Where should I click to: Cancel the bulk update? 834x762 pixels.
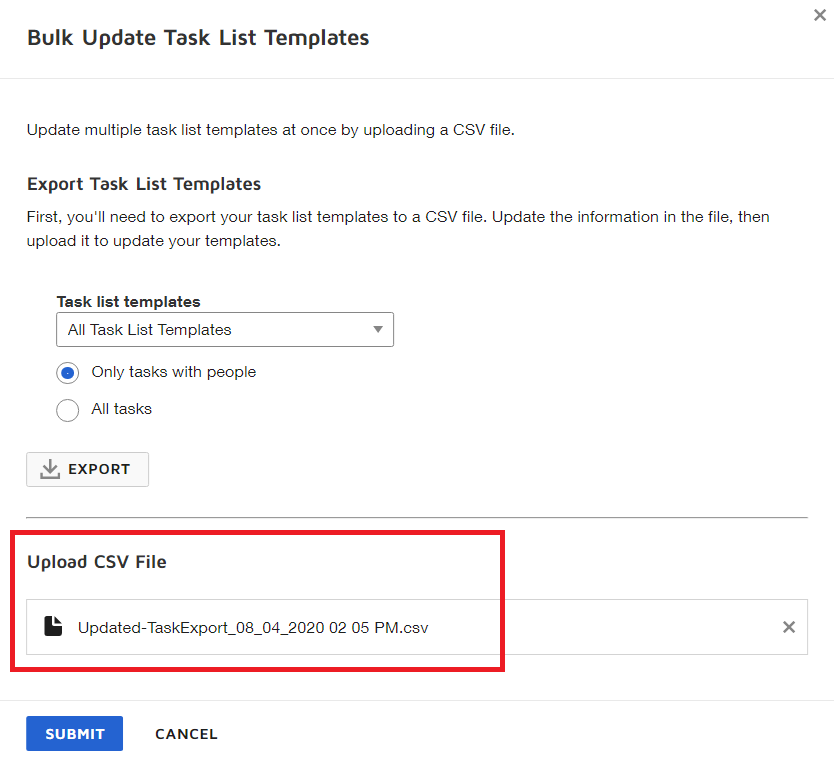click(186, 734)
